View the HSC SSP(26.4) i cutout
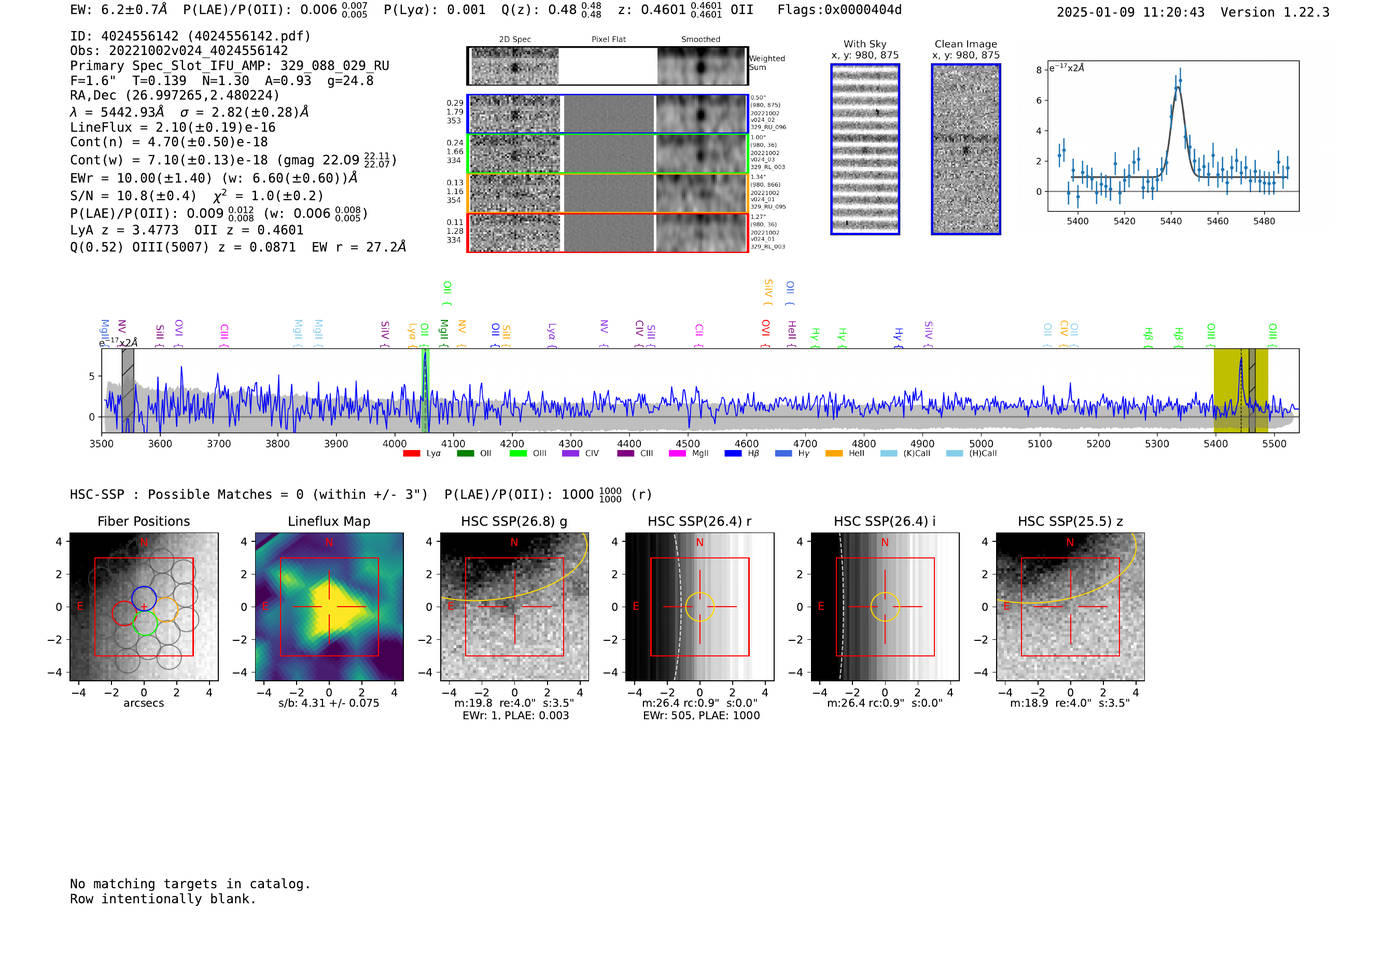 point(885,607)
